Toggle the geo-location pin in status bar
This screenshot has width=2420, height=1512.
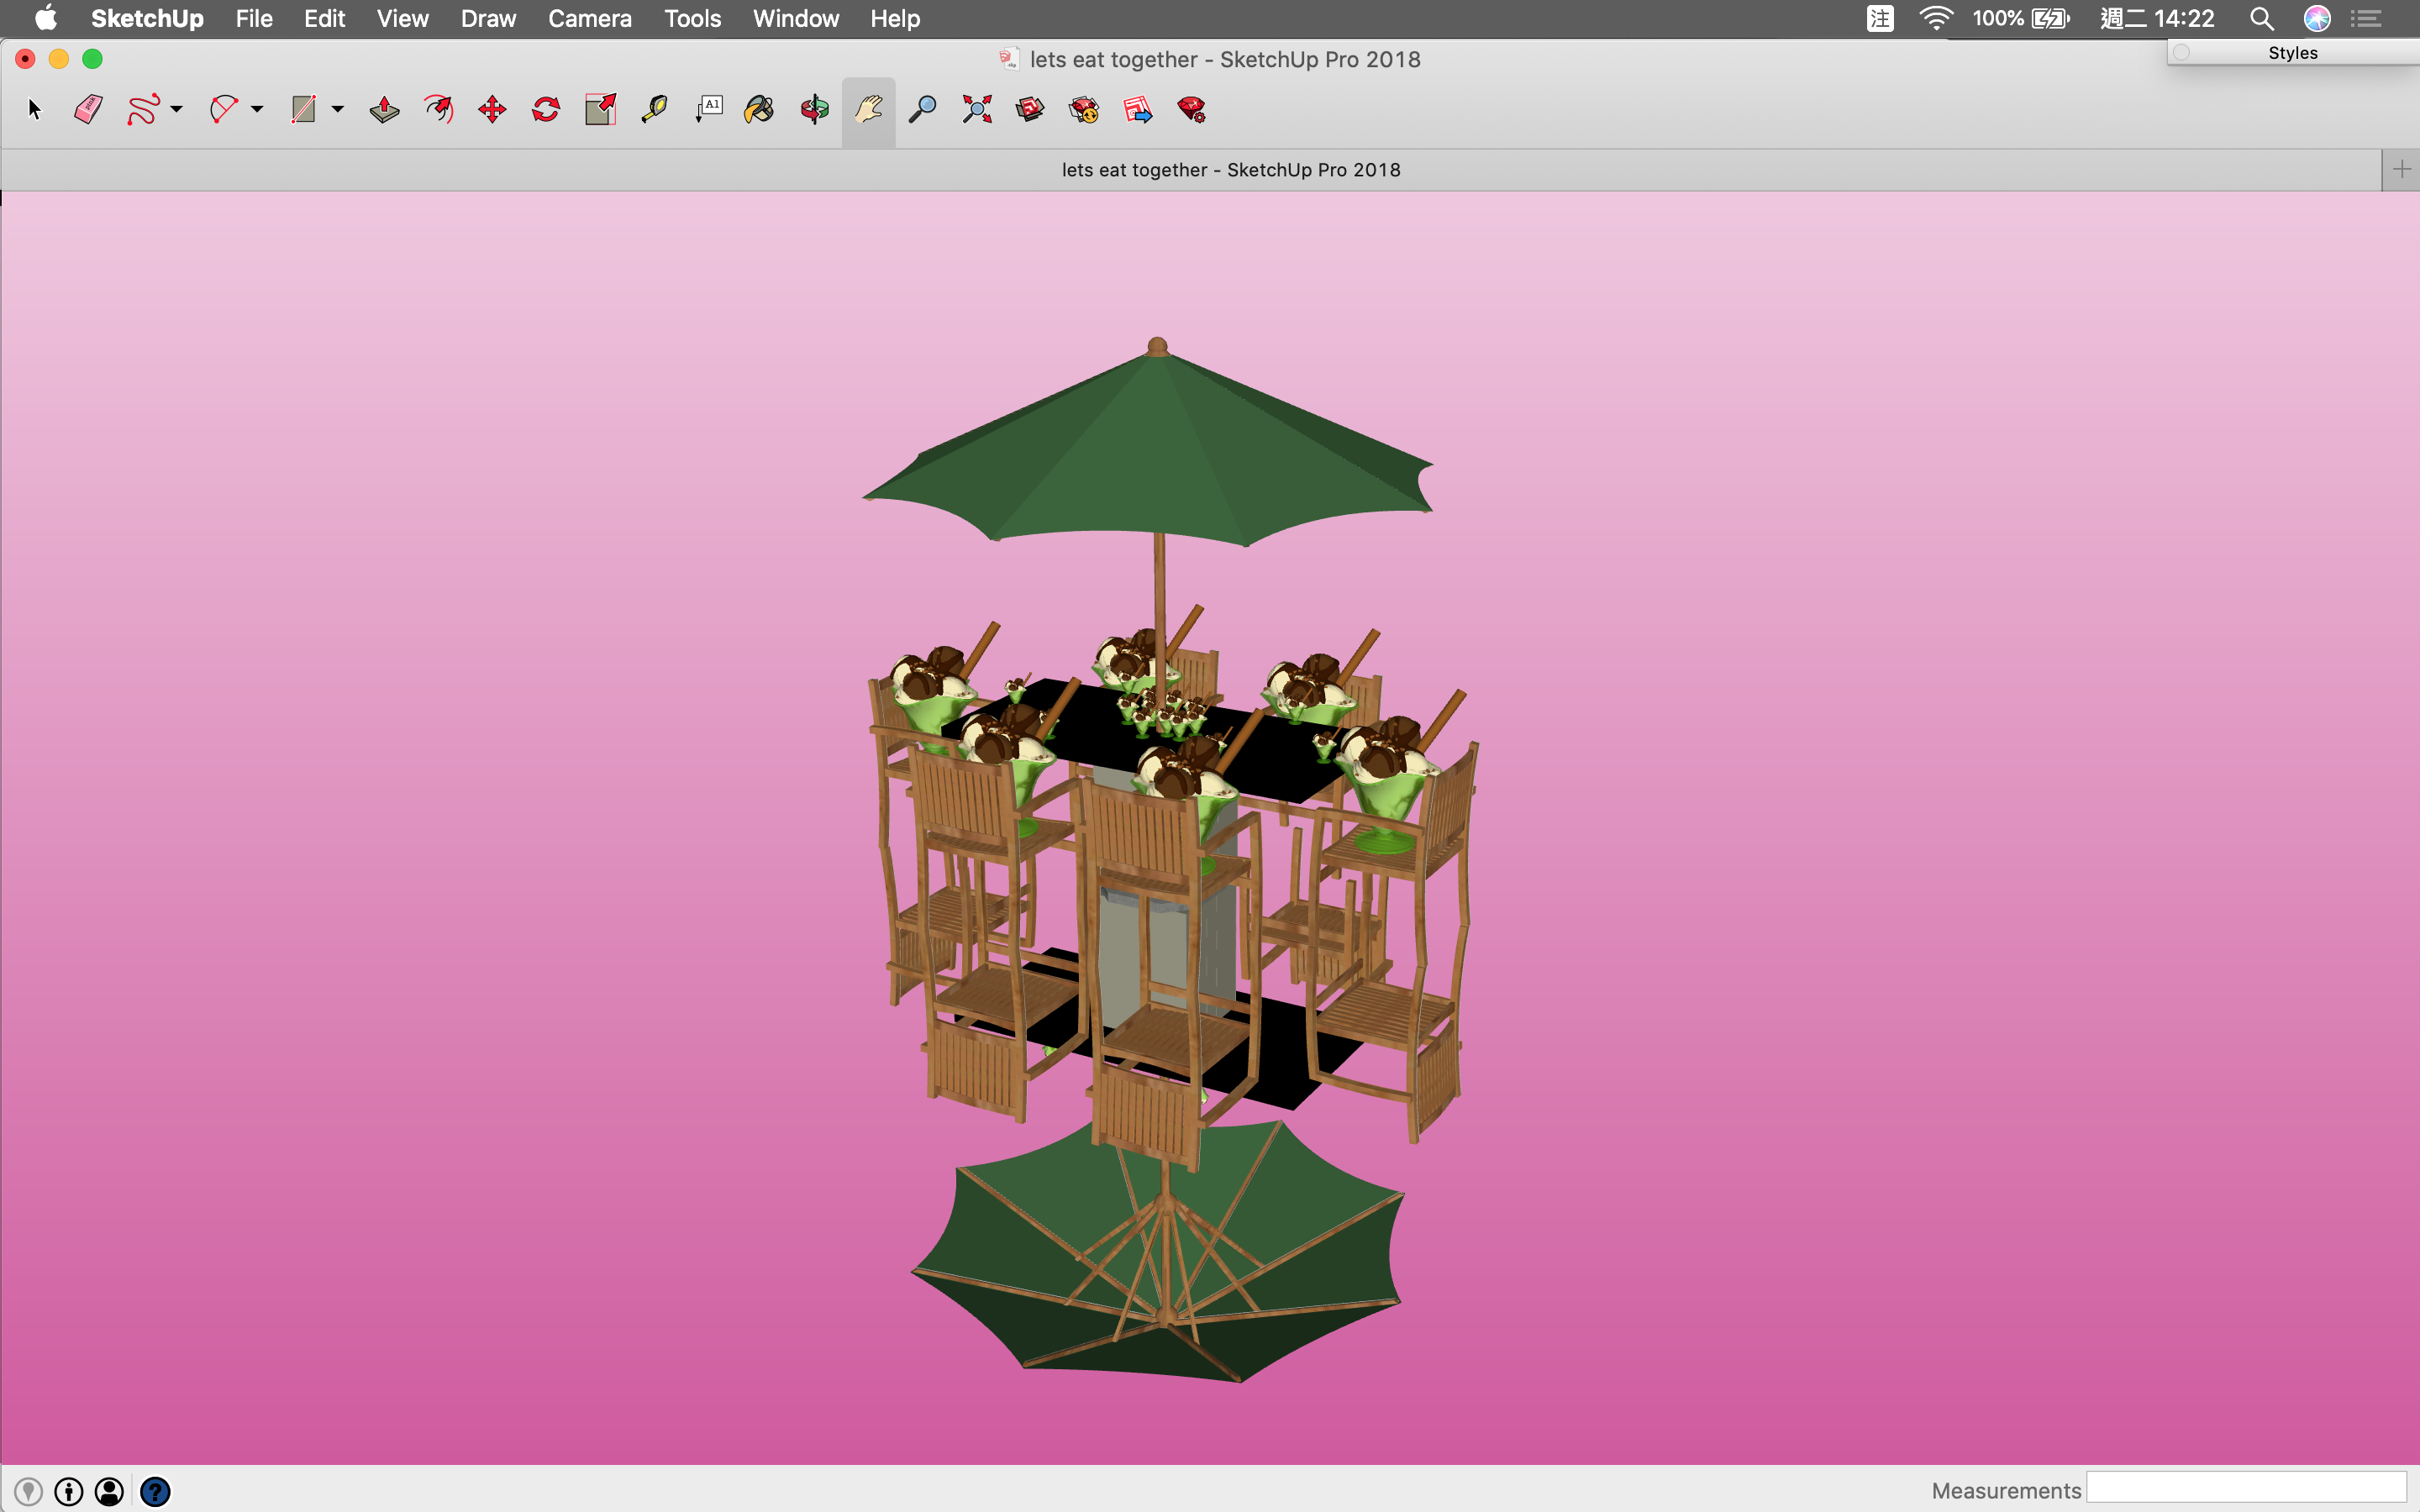pyautogui.click(x=28, y=1491)
